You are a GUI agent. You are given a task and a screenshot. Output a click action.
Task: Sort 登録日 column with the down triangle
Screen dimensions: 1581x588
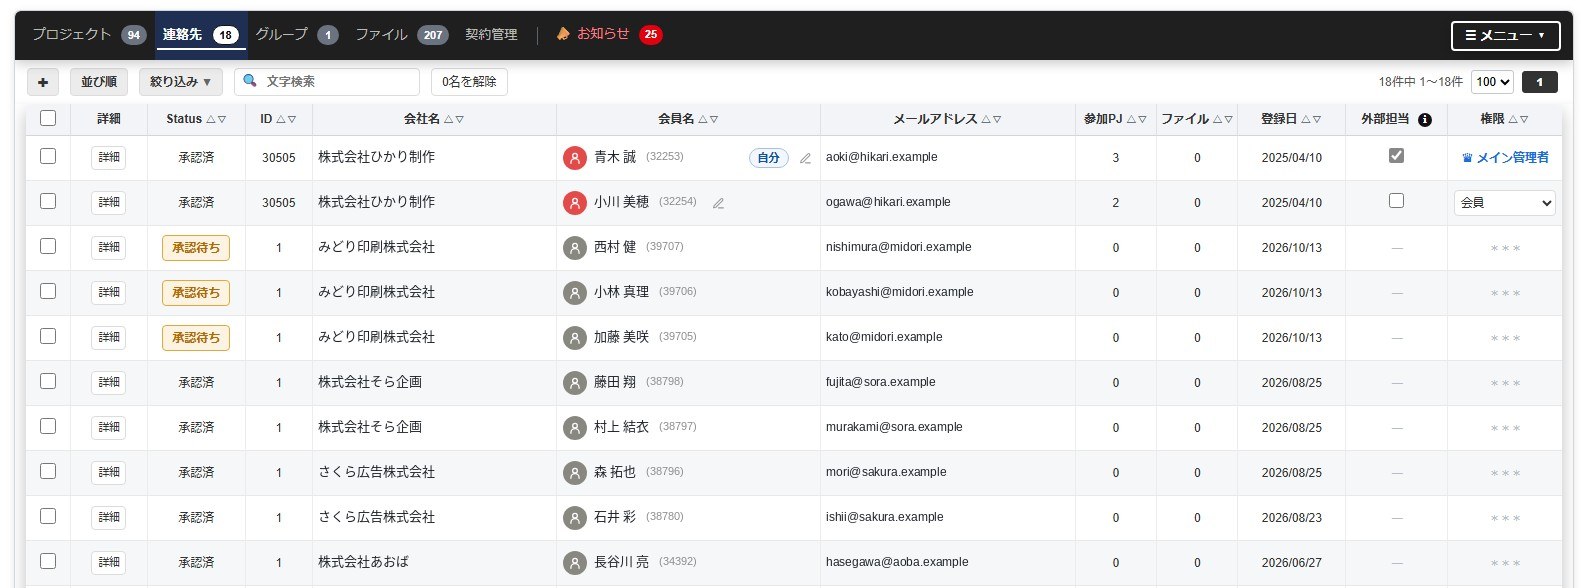point(1316,119)
